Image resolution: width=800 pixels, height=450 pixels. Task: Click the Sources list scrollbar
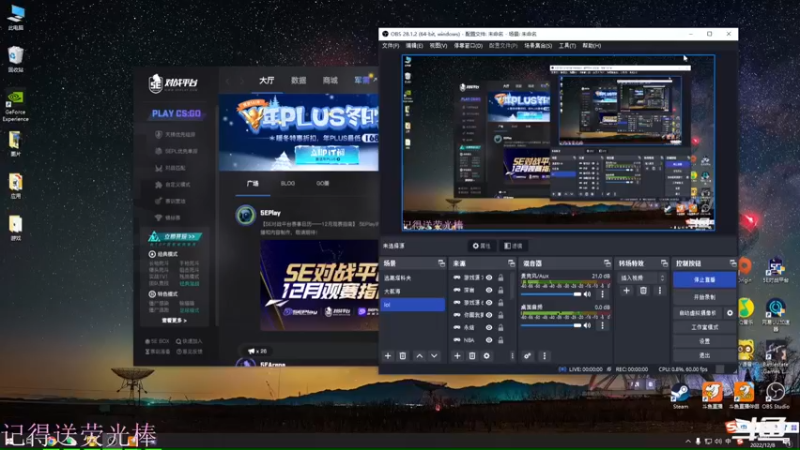512,288
